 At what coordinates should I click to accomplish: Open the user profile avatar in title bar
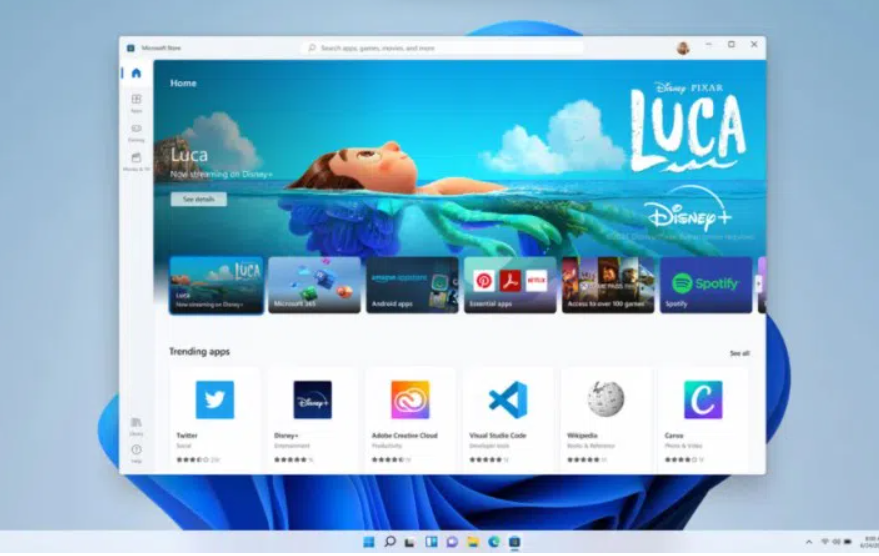(x=683, y=48)
